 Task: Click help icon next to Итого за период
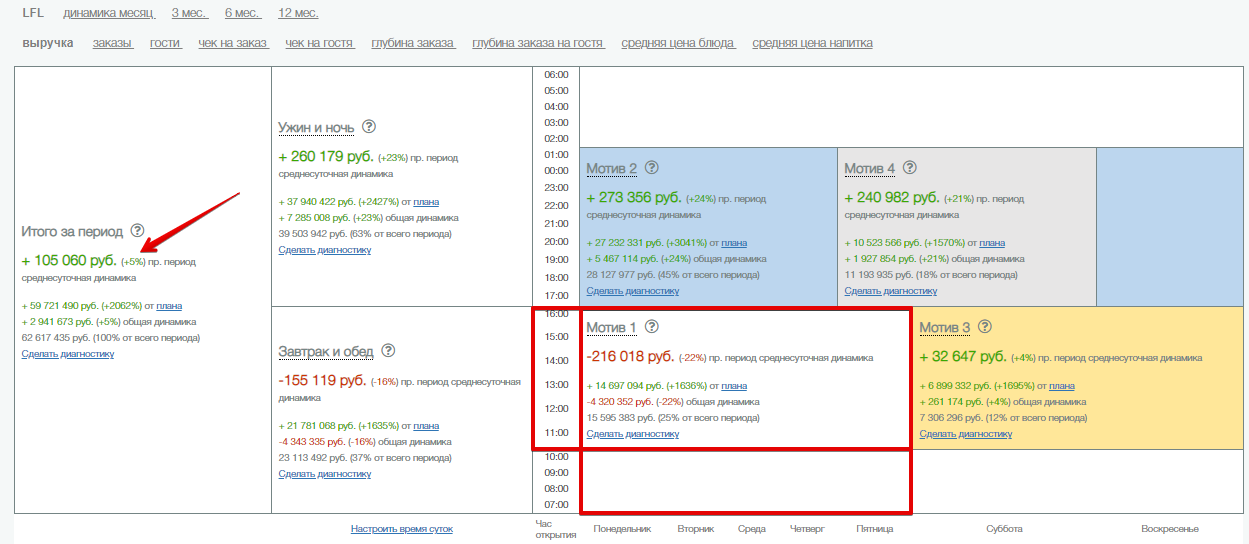(x=137, y=231)
